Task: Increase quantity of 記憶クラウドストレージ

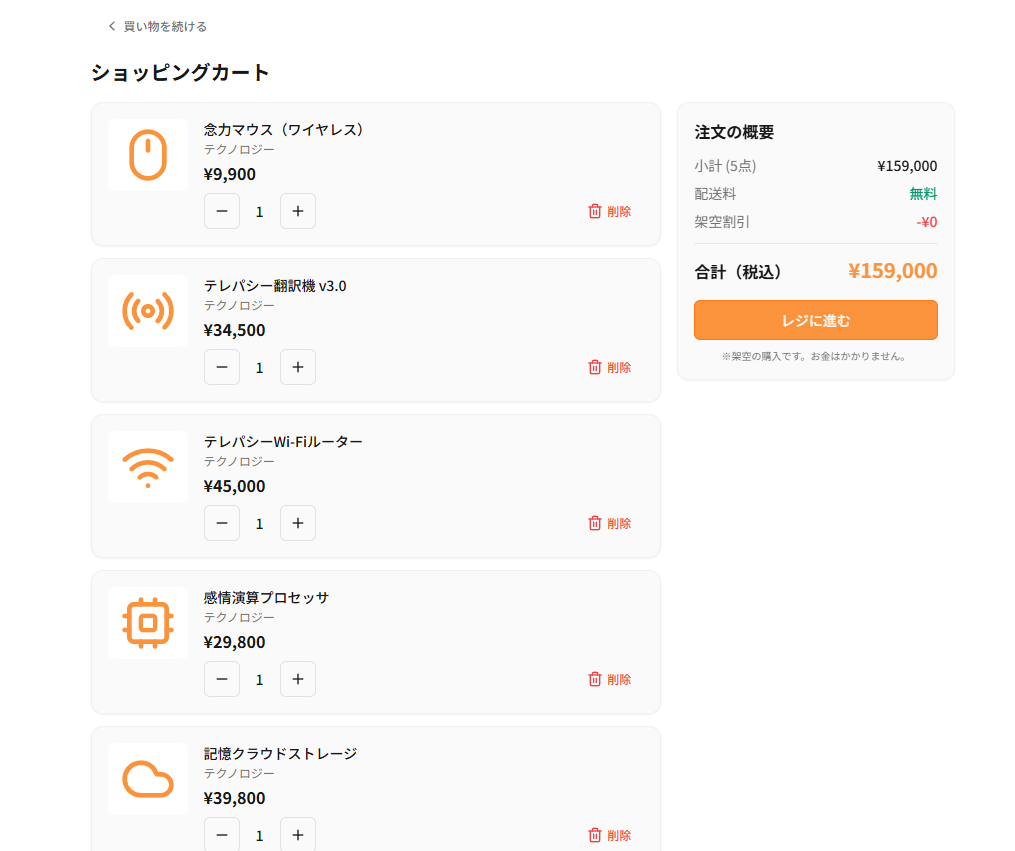Action: (x=297, y=834)
